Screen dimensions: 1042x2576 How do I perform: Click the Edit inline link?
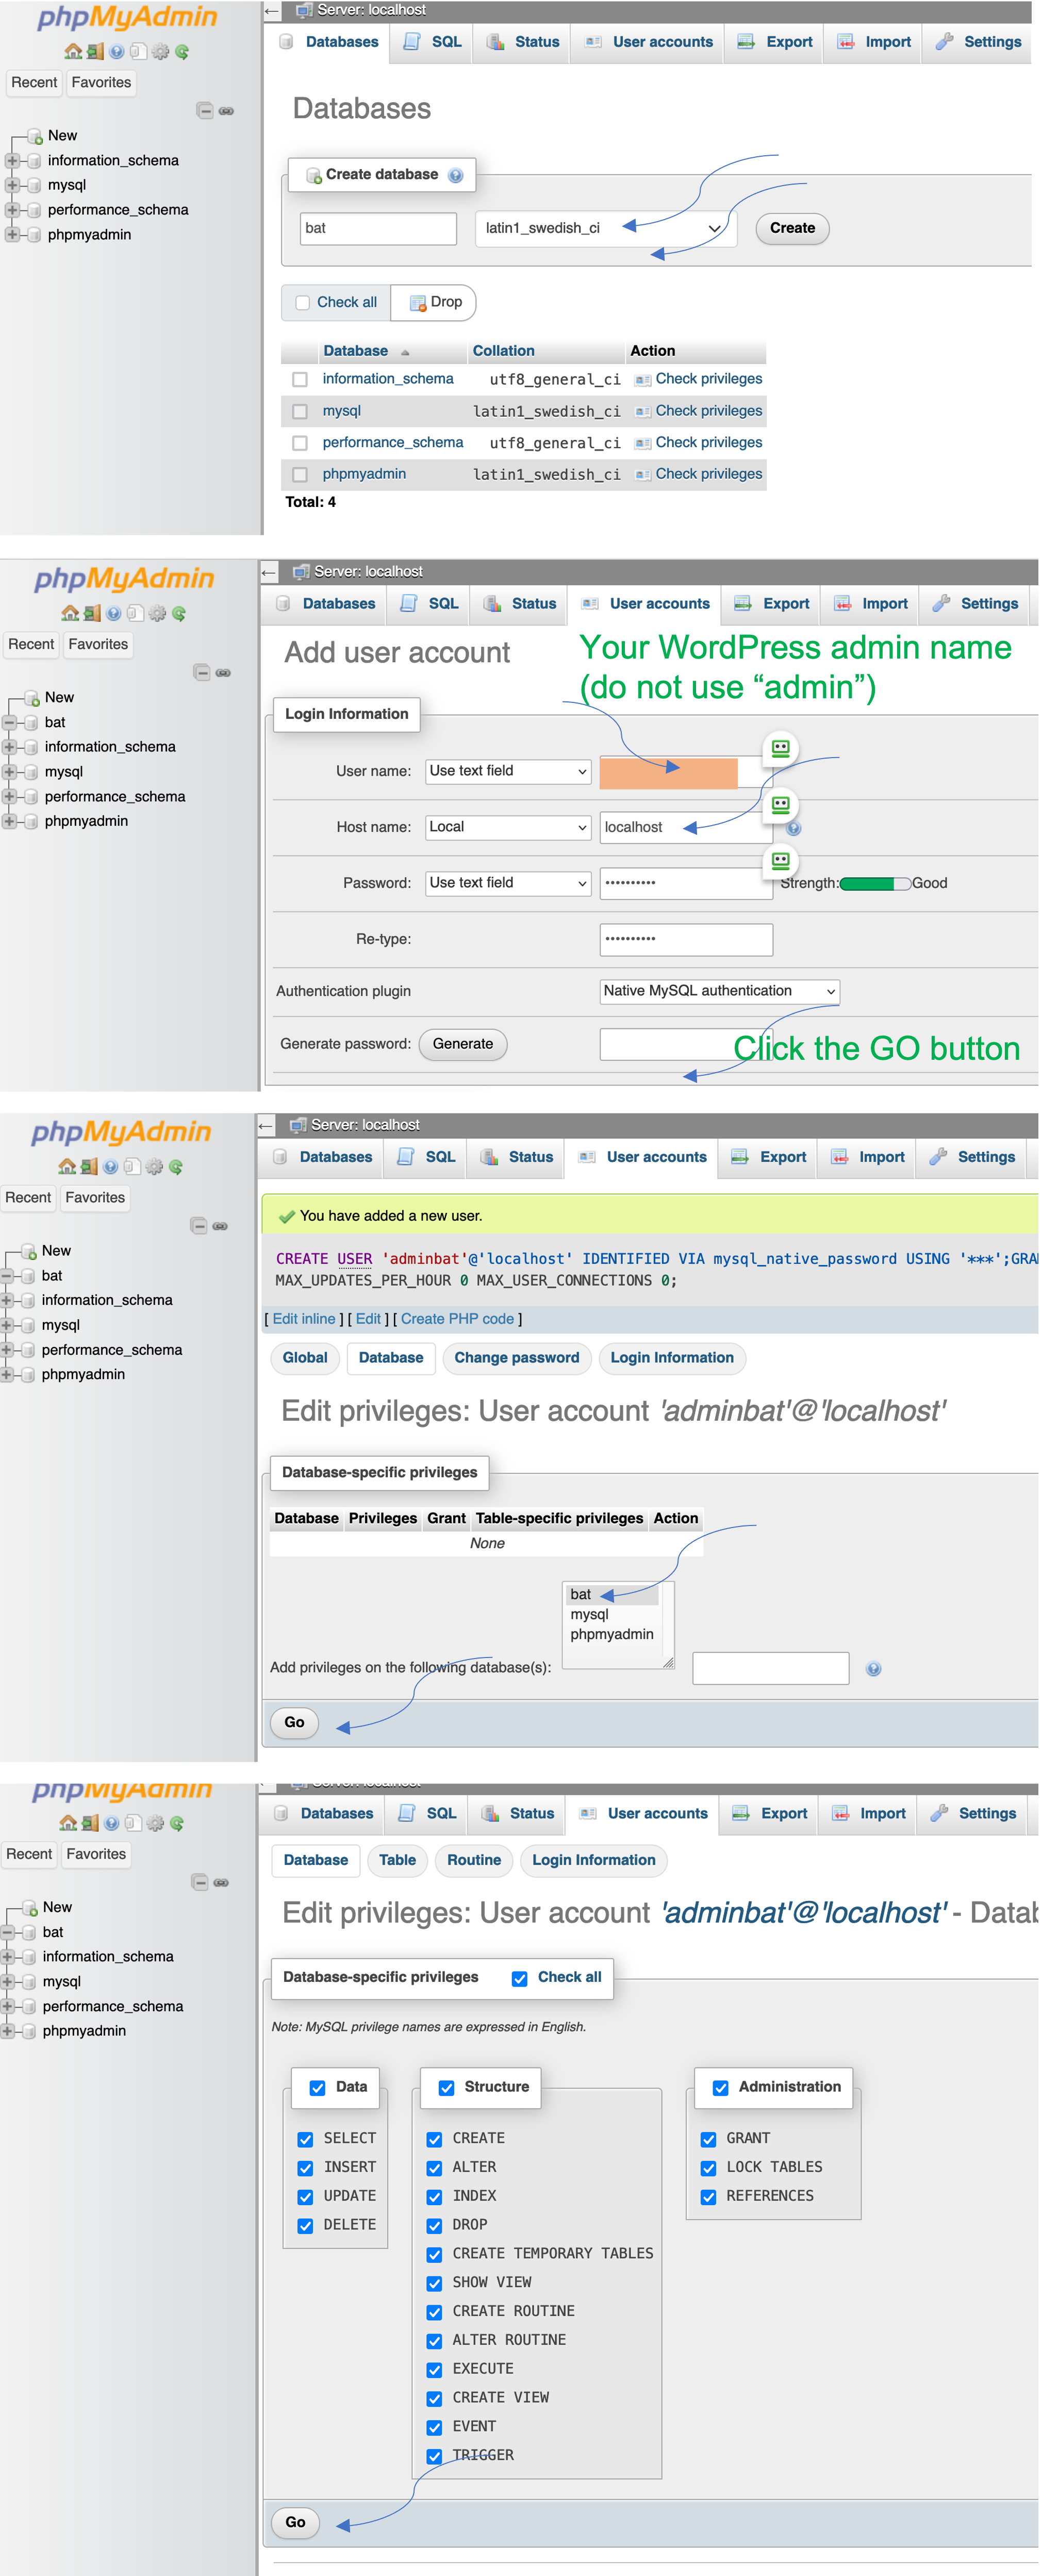[x=304, y=1320]
